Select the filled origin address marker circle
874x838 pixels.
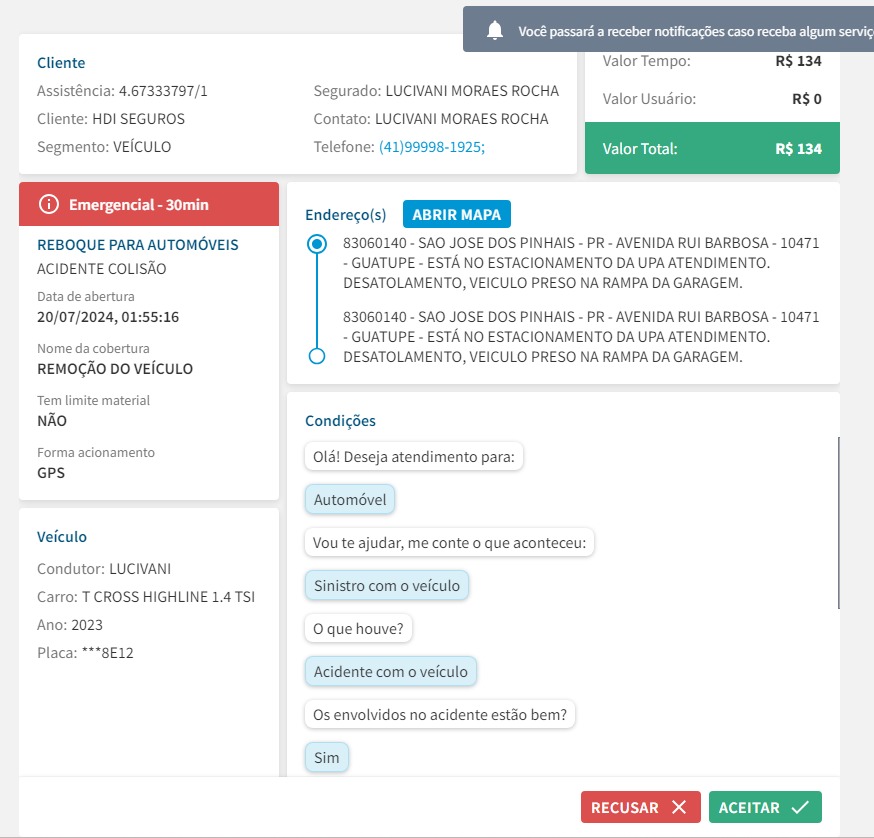[317, 243]
